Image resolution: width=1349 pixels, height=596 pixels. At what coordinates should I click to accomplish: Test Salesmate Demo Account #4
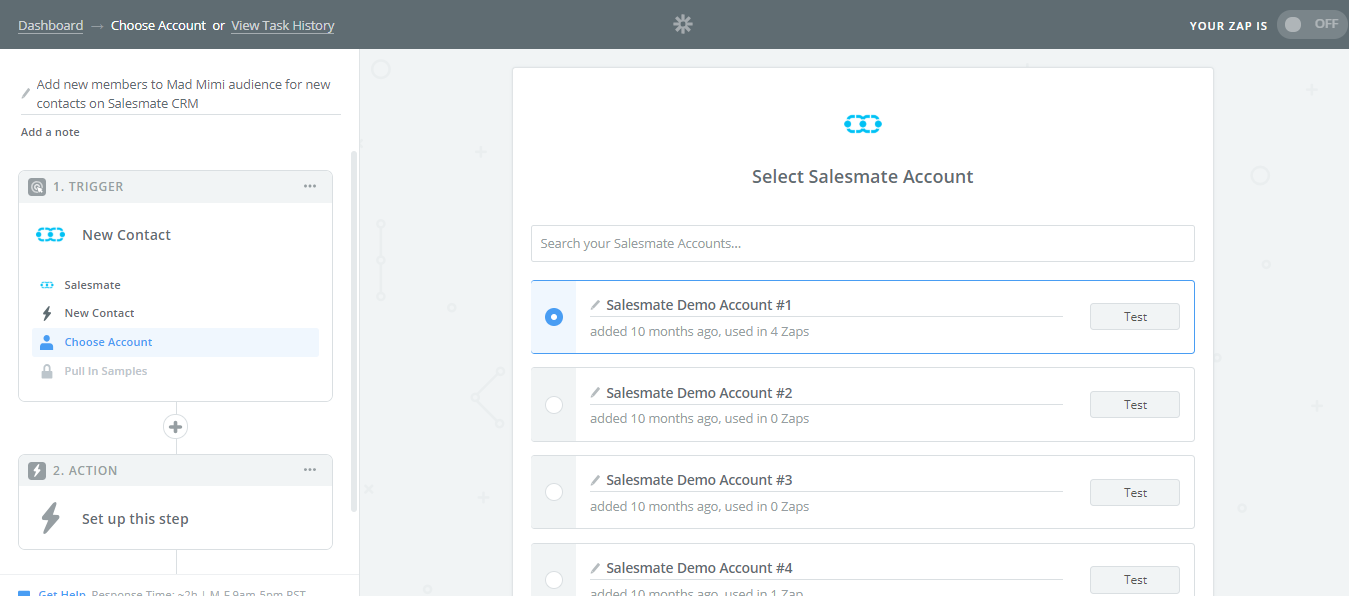(1135, 580)
